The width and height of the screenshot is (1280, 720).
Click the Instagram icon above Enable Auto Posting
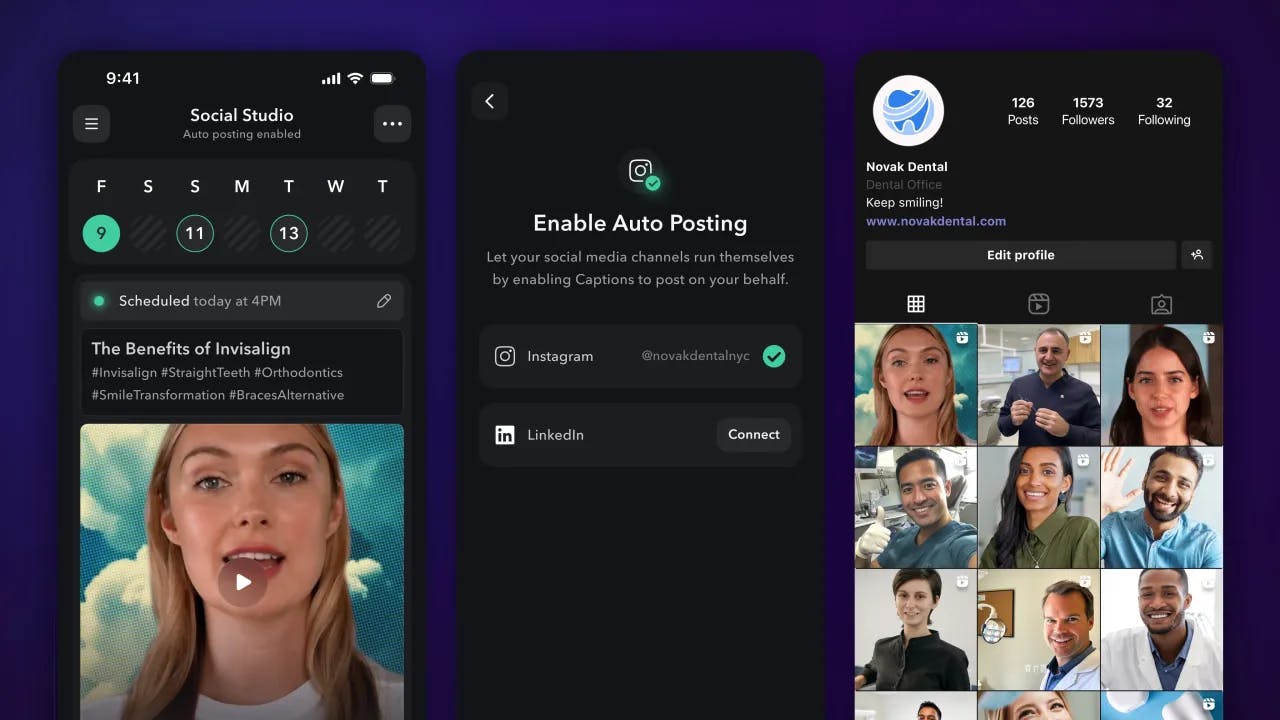tap(640, 171)
